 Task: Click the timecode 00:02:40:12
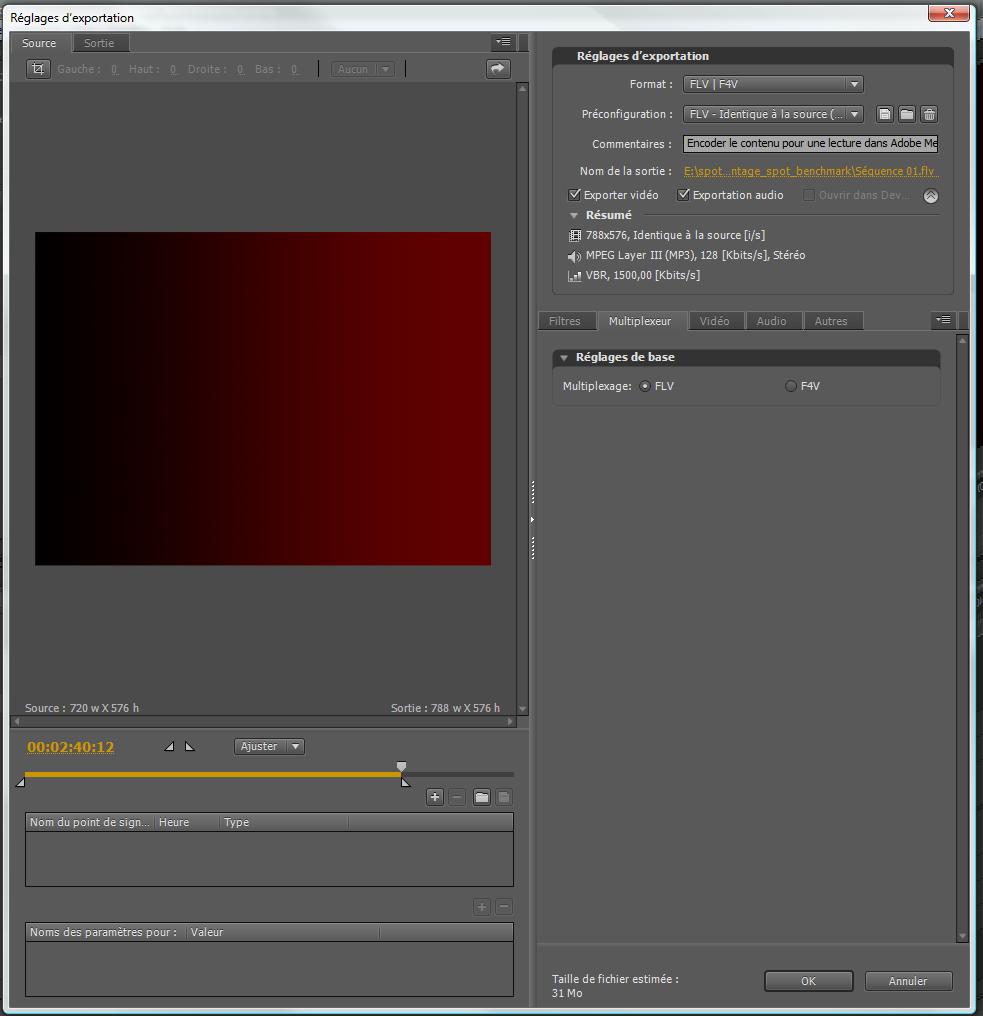(x=71, y=747)
